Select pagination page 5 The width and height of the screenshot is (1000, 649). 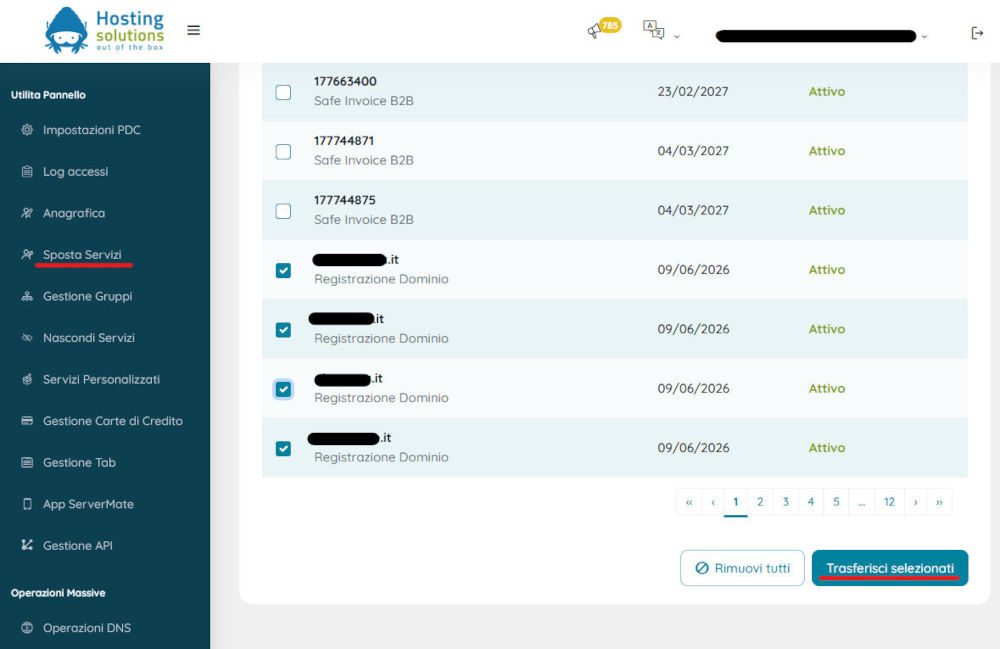(836, 502)
